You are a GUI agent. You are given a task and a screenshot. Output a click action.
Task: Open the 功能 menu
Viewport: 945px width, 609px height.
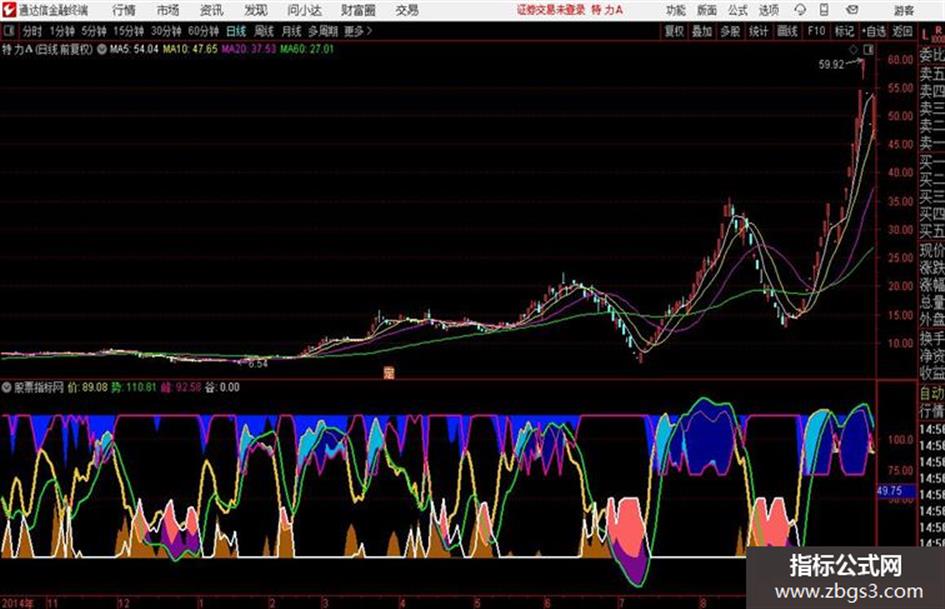676,10
